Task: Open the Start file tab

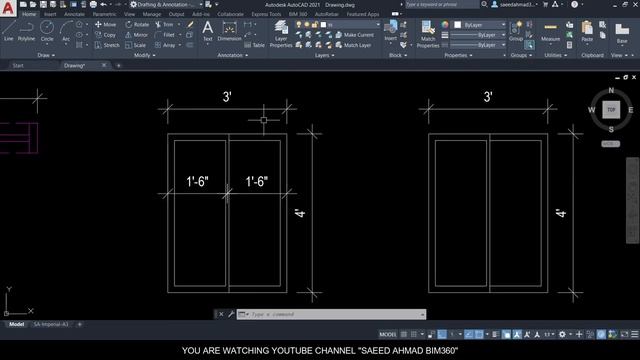Action: tap(18, 65)
